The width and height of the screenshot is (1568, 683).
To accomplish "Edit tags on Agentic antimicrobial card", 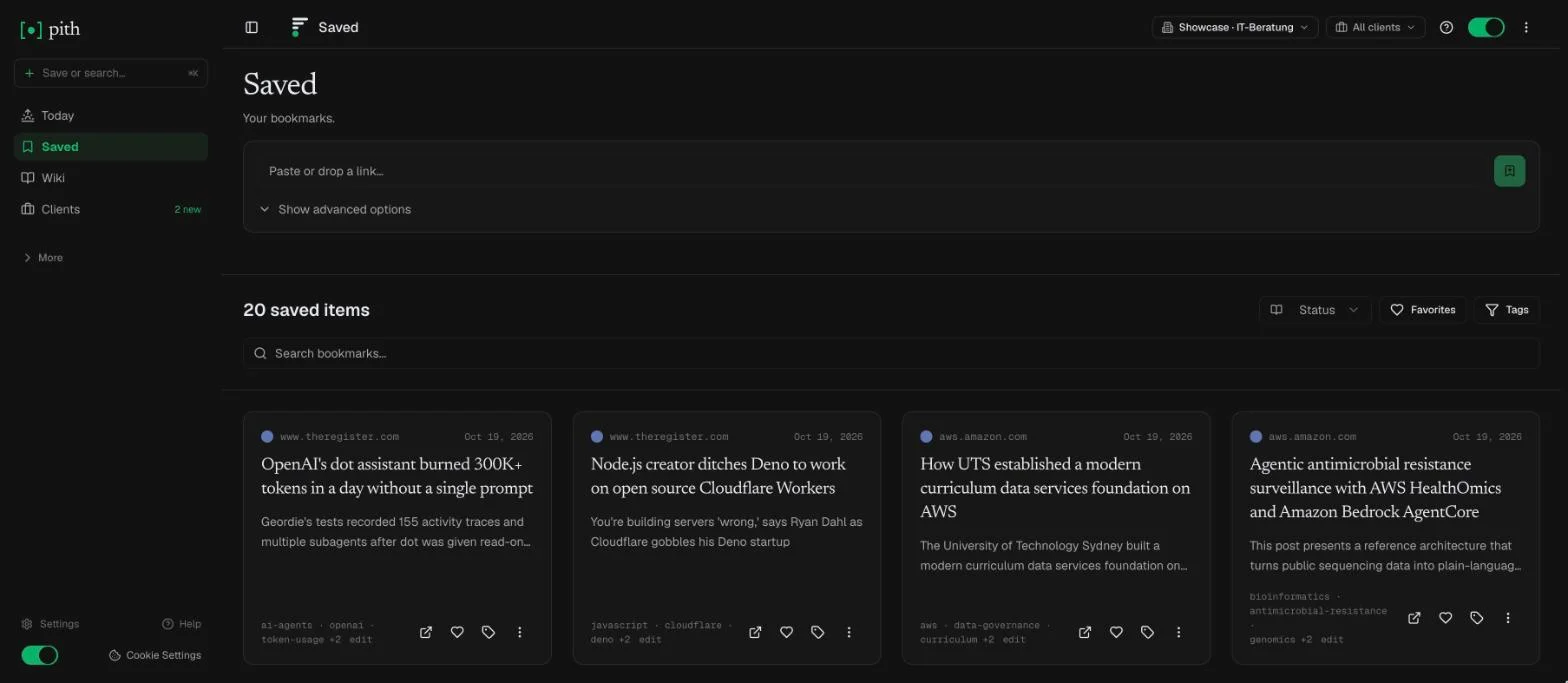I will (x=1332, y=639).
